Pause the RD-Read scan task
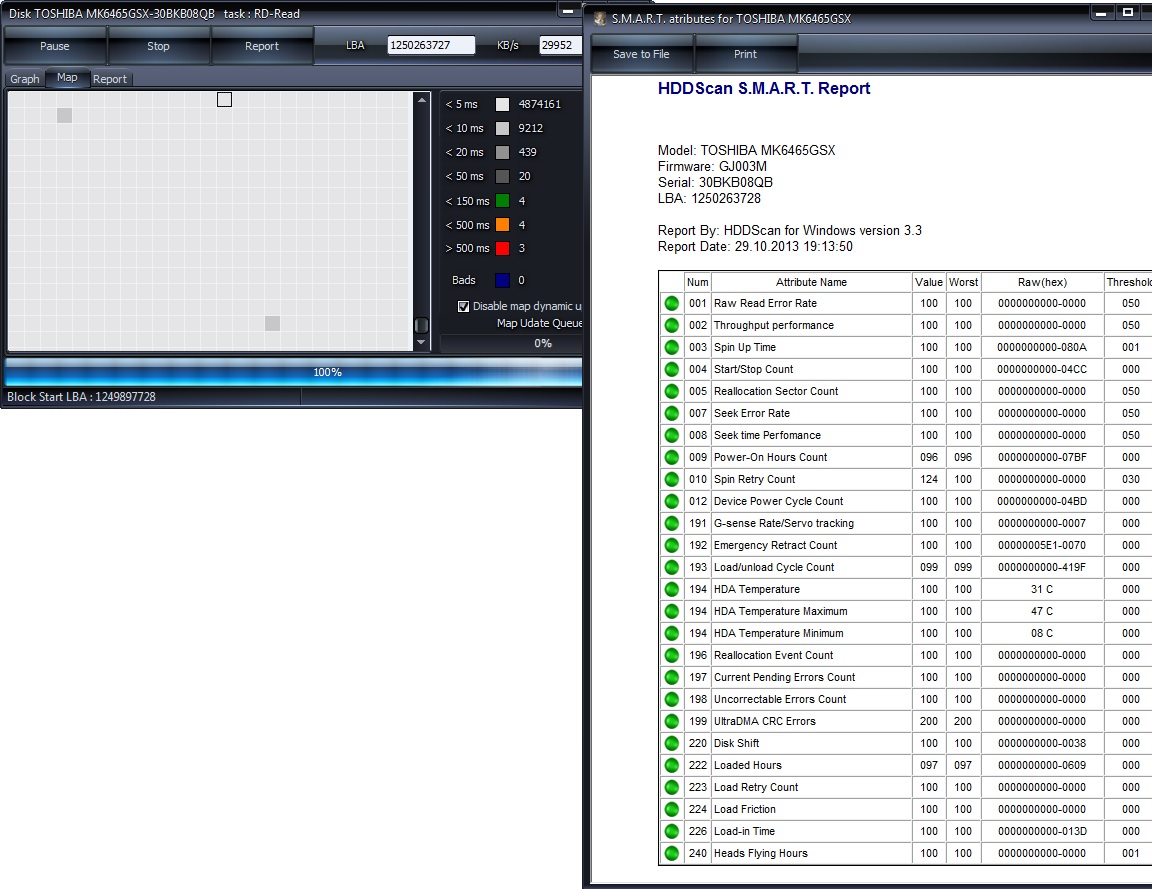 [x=55, y=46]
